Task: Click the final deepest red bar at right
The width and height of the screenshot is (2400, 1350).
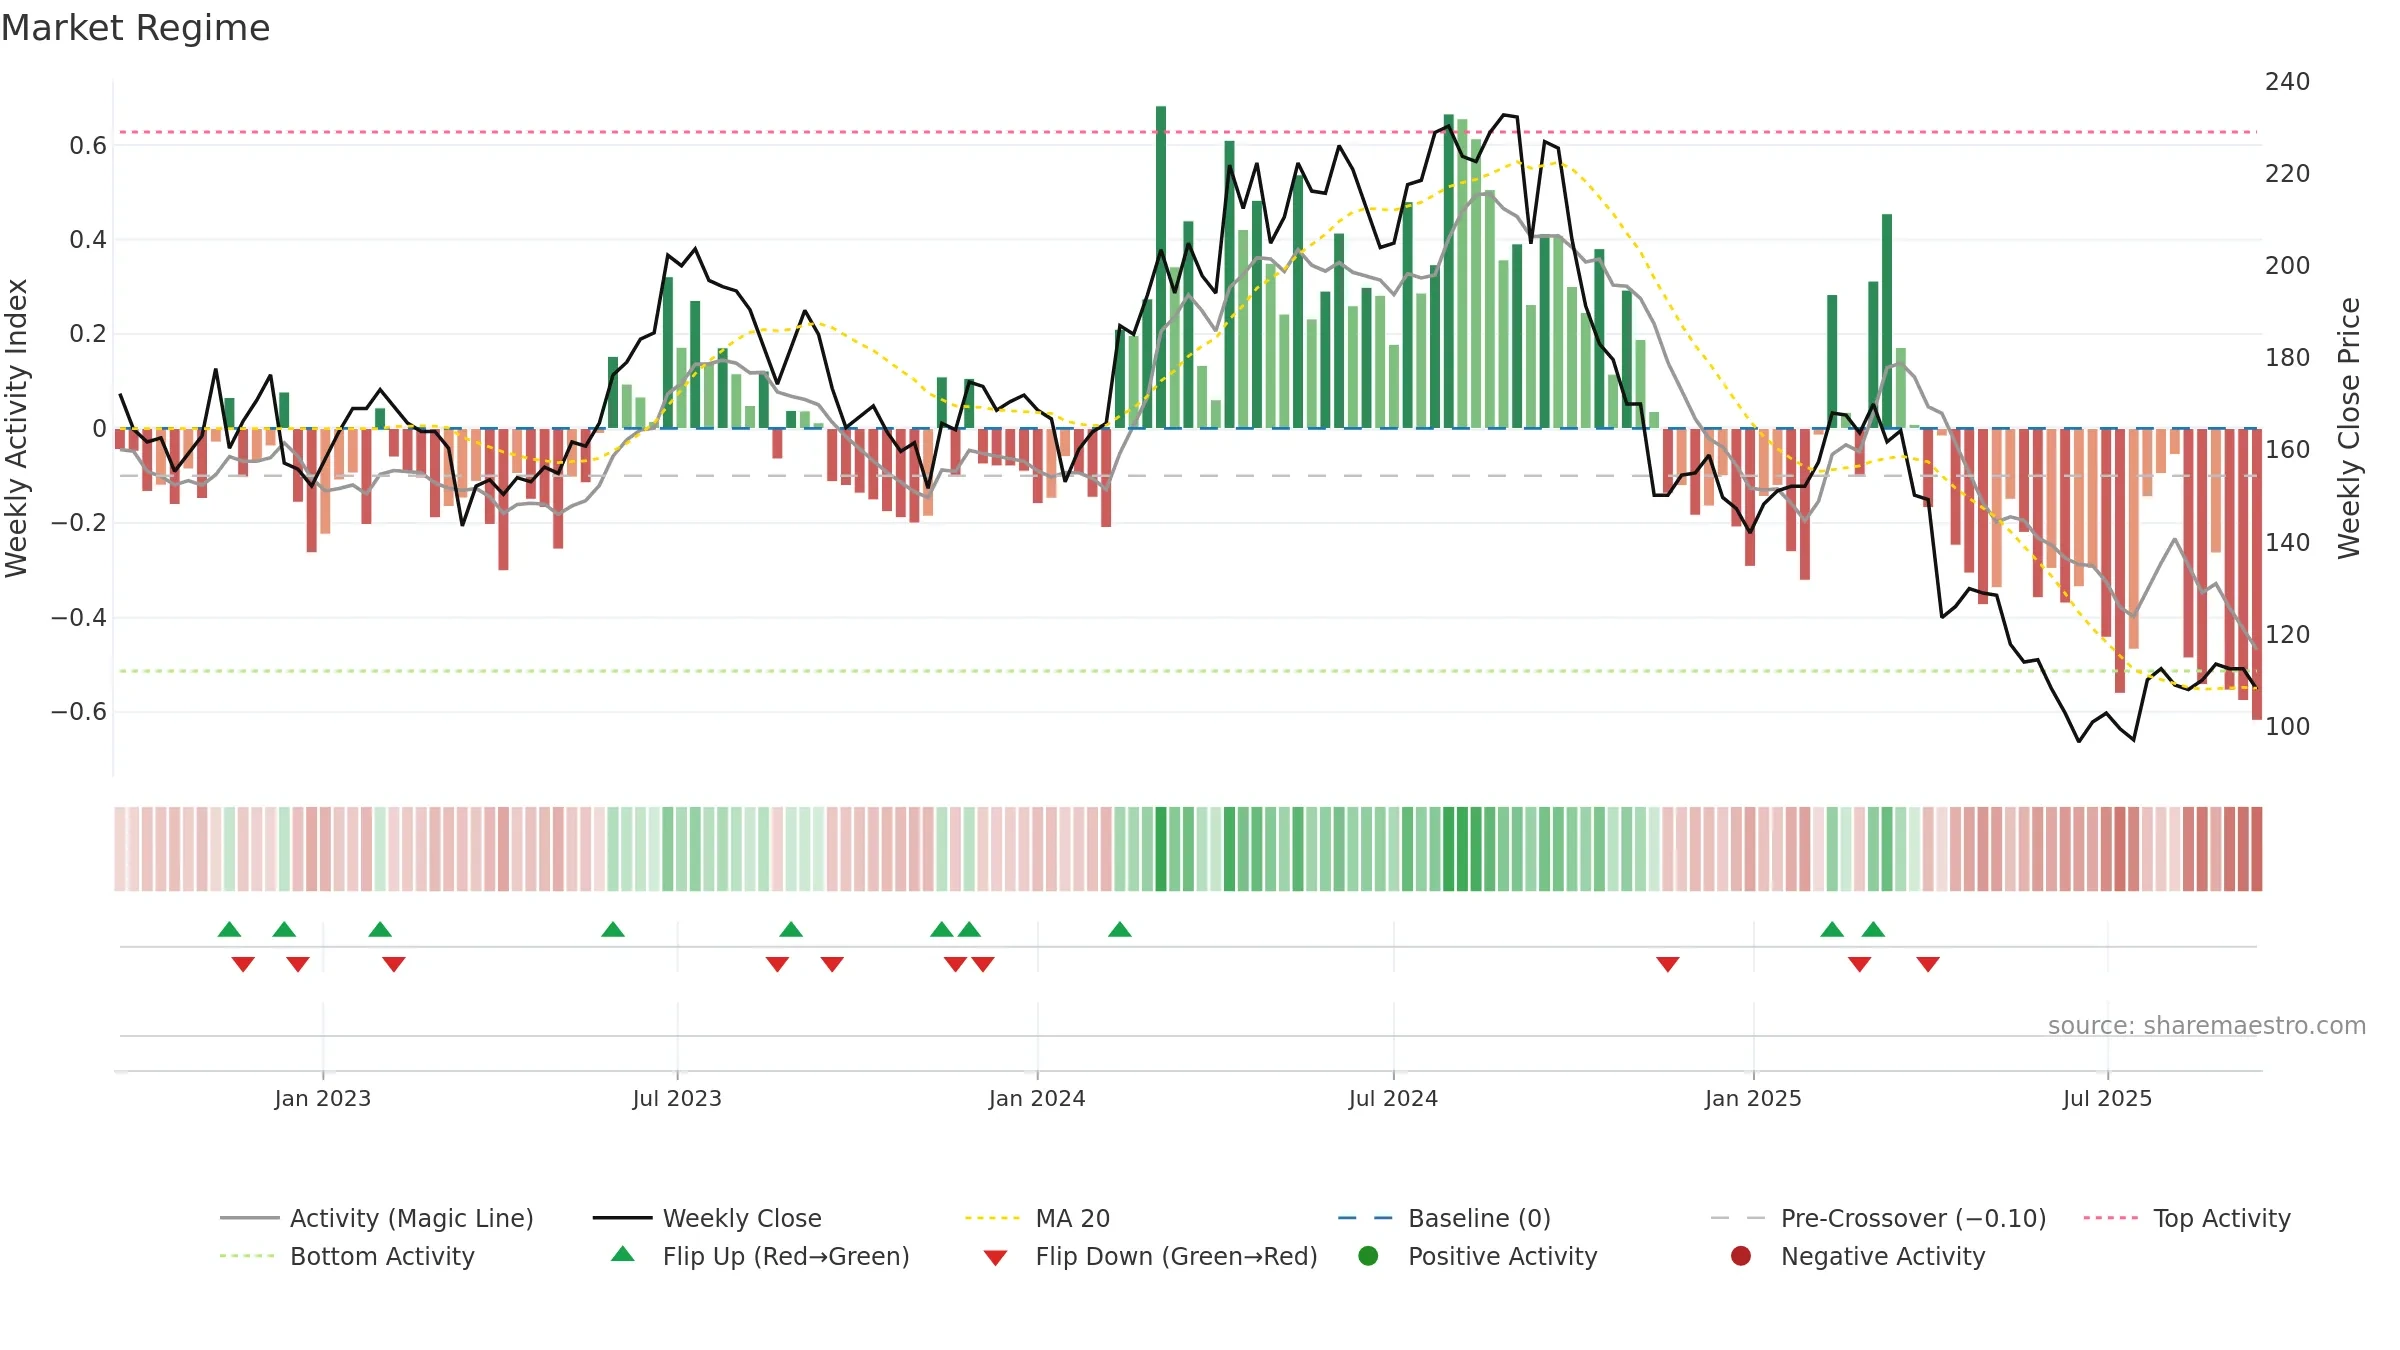Action: (x=2257, y=574)
